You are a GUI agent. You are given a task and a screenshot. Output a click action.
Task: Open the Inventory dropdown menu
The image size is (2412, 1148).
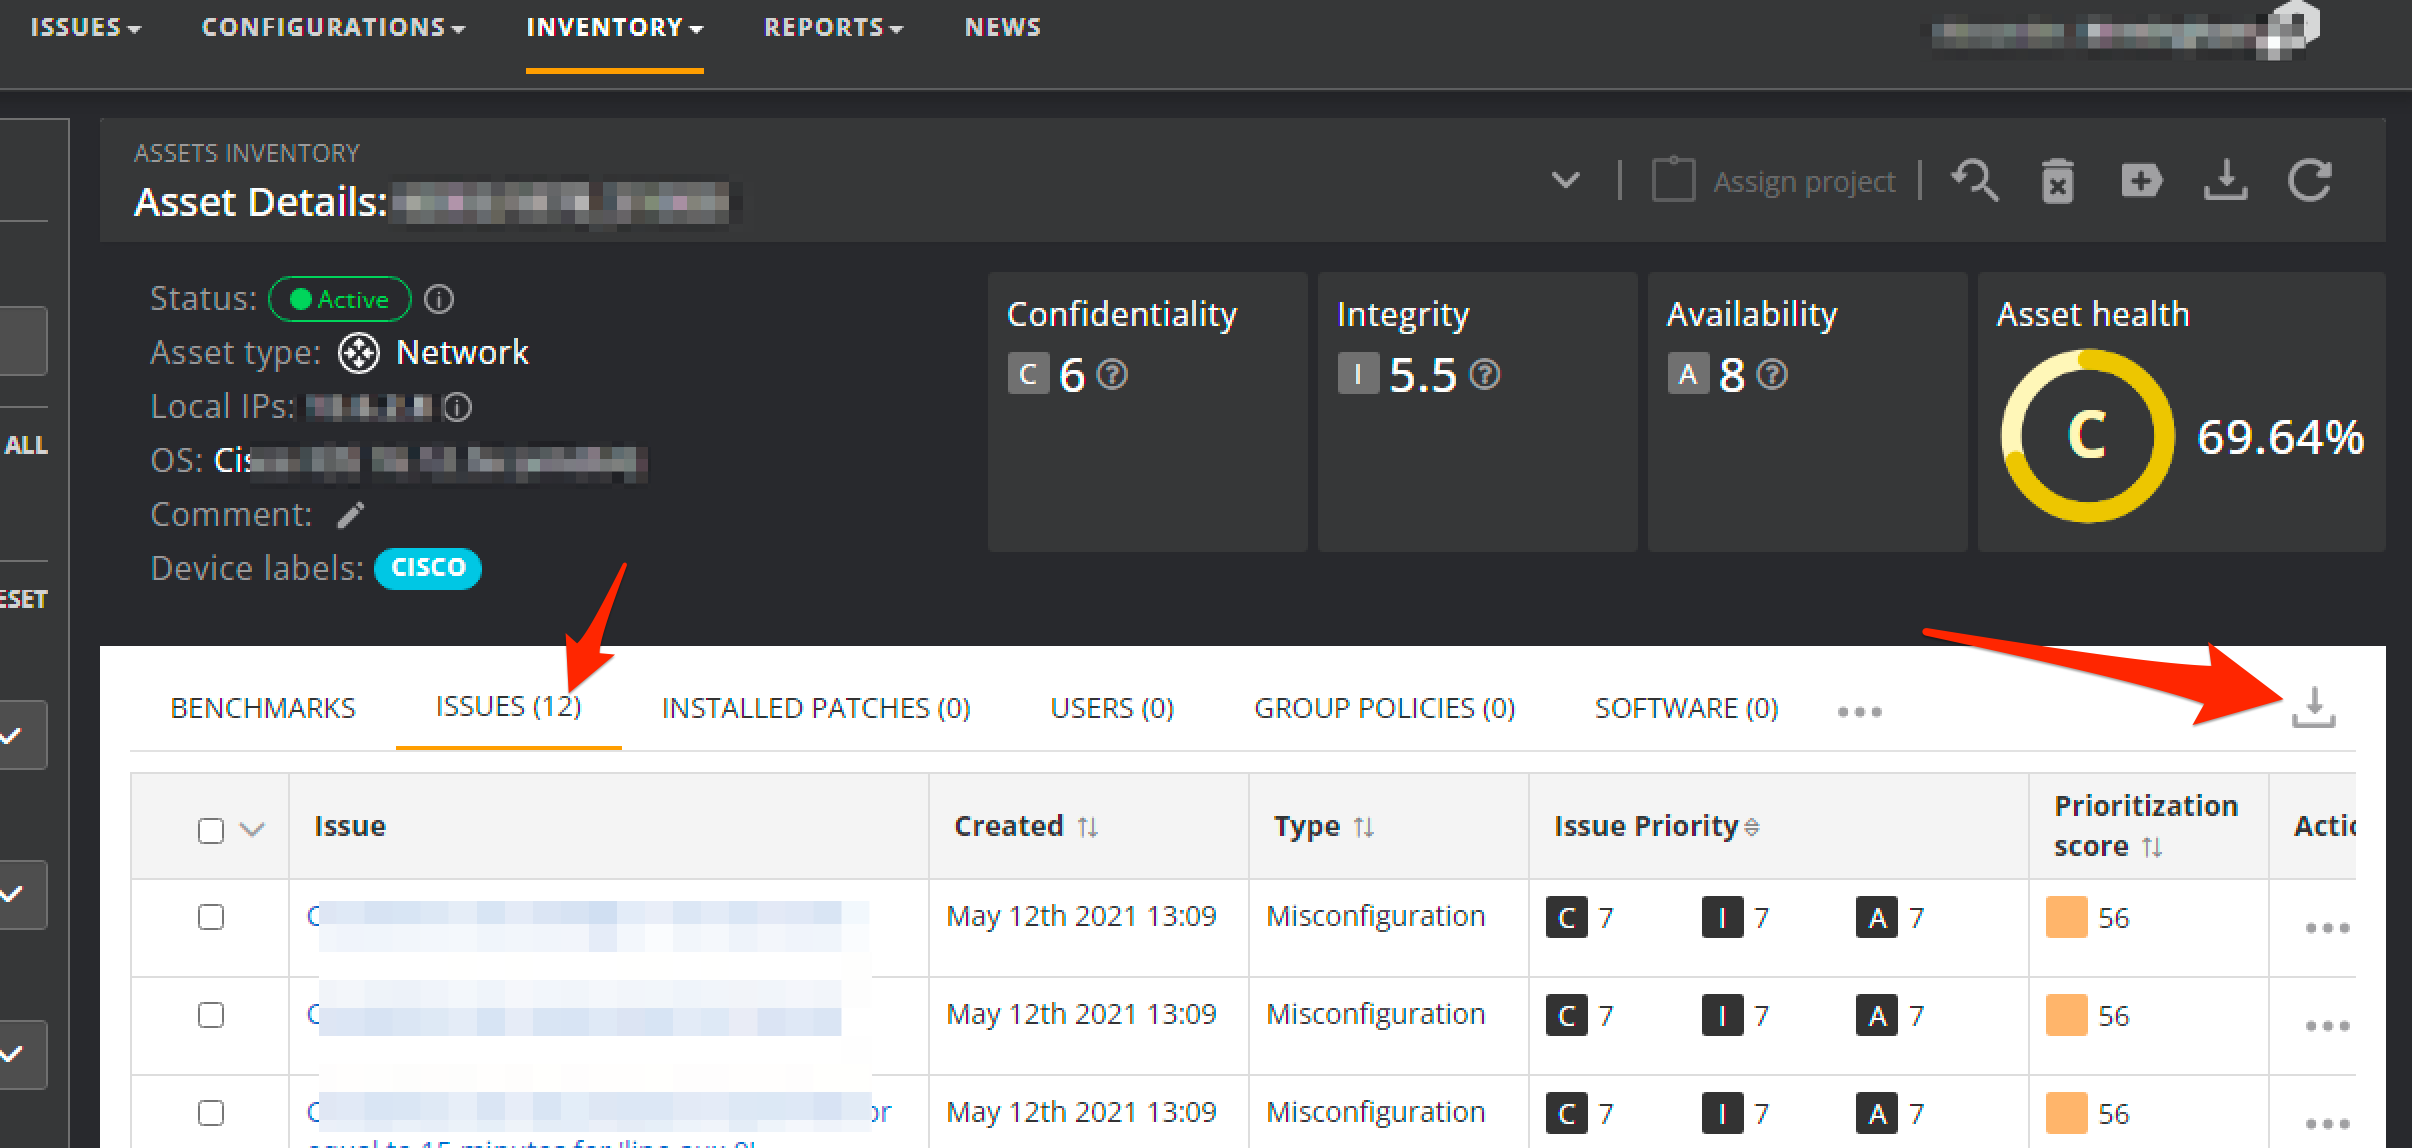[x=614, y=28]
